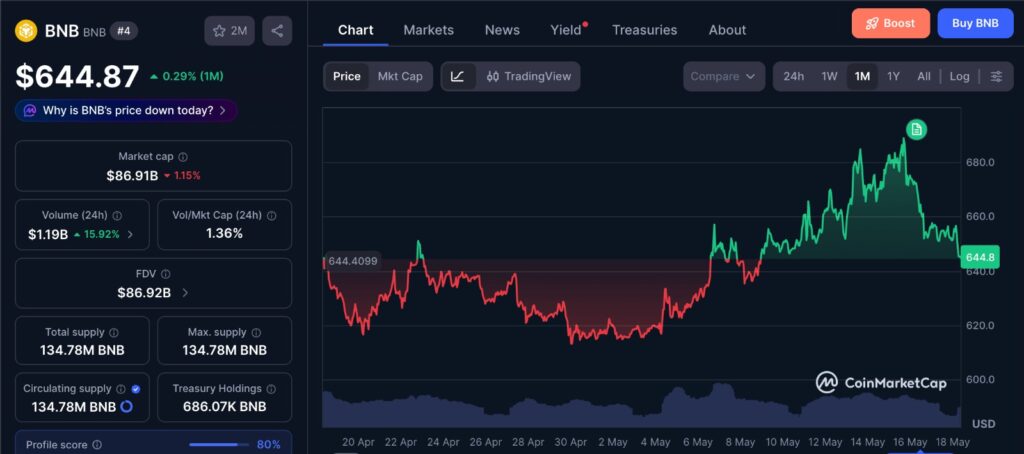Set chart range to 24h

point(793,76)
